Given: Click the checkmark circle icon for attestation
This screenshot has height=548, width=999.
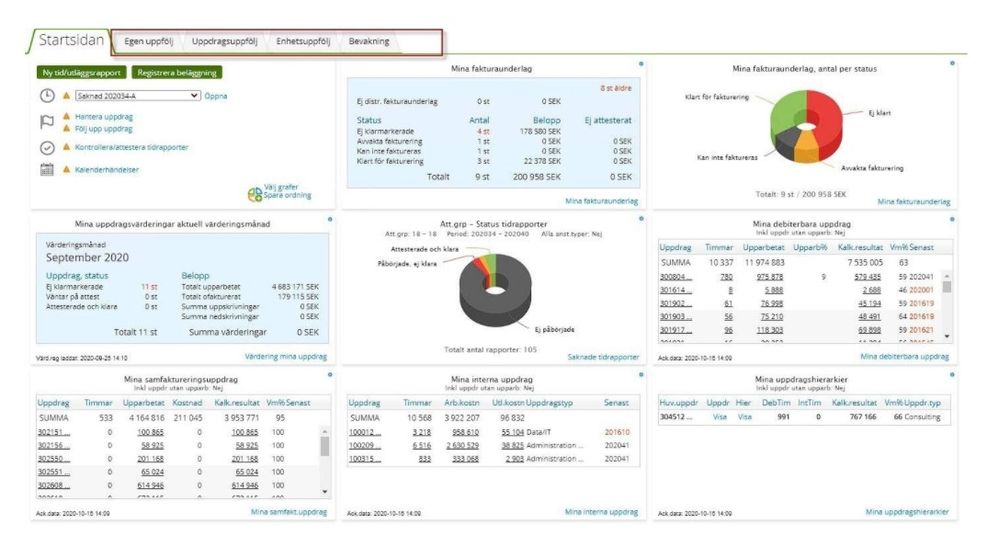Looking at the screenshot, I should click(47, 148).
